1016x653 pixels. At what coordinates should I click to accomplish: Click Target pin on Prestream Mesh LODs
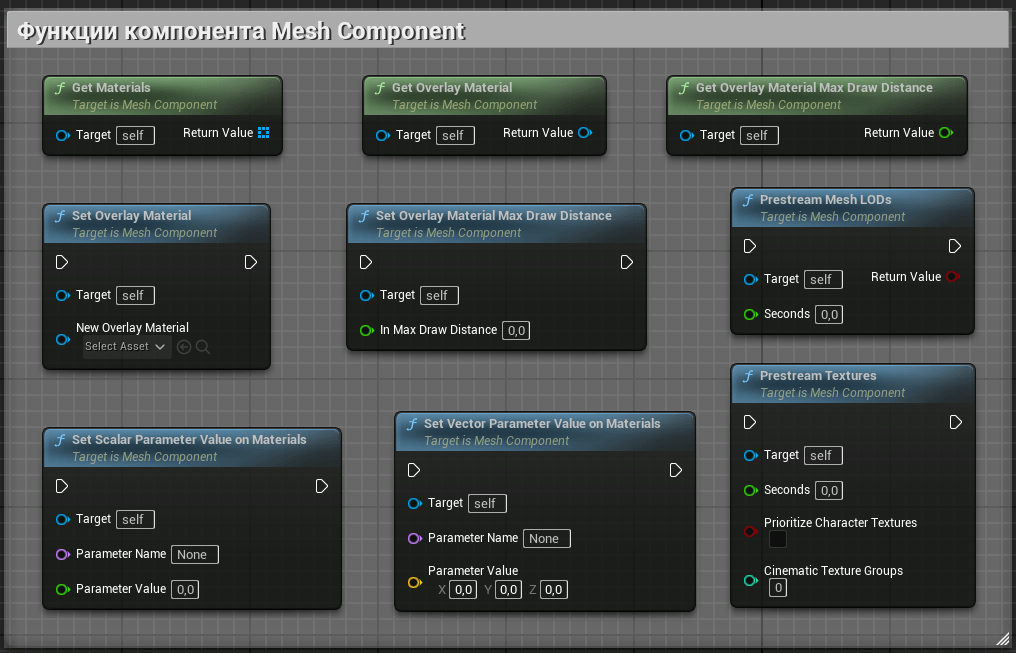751,279
